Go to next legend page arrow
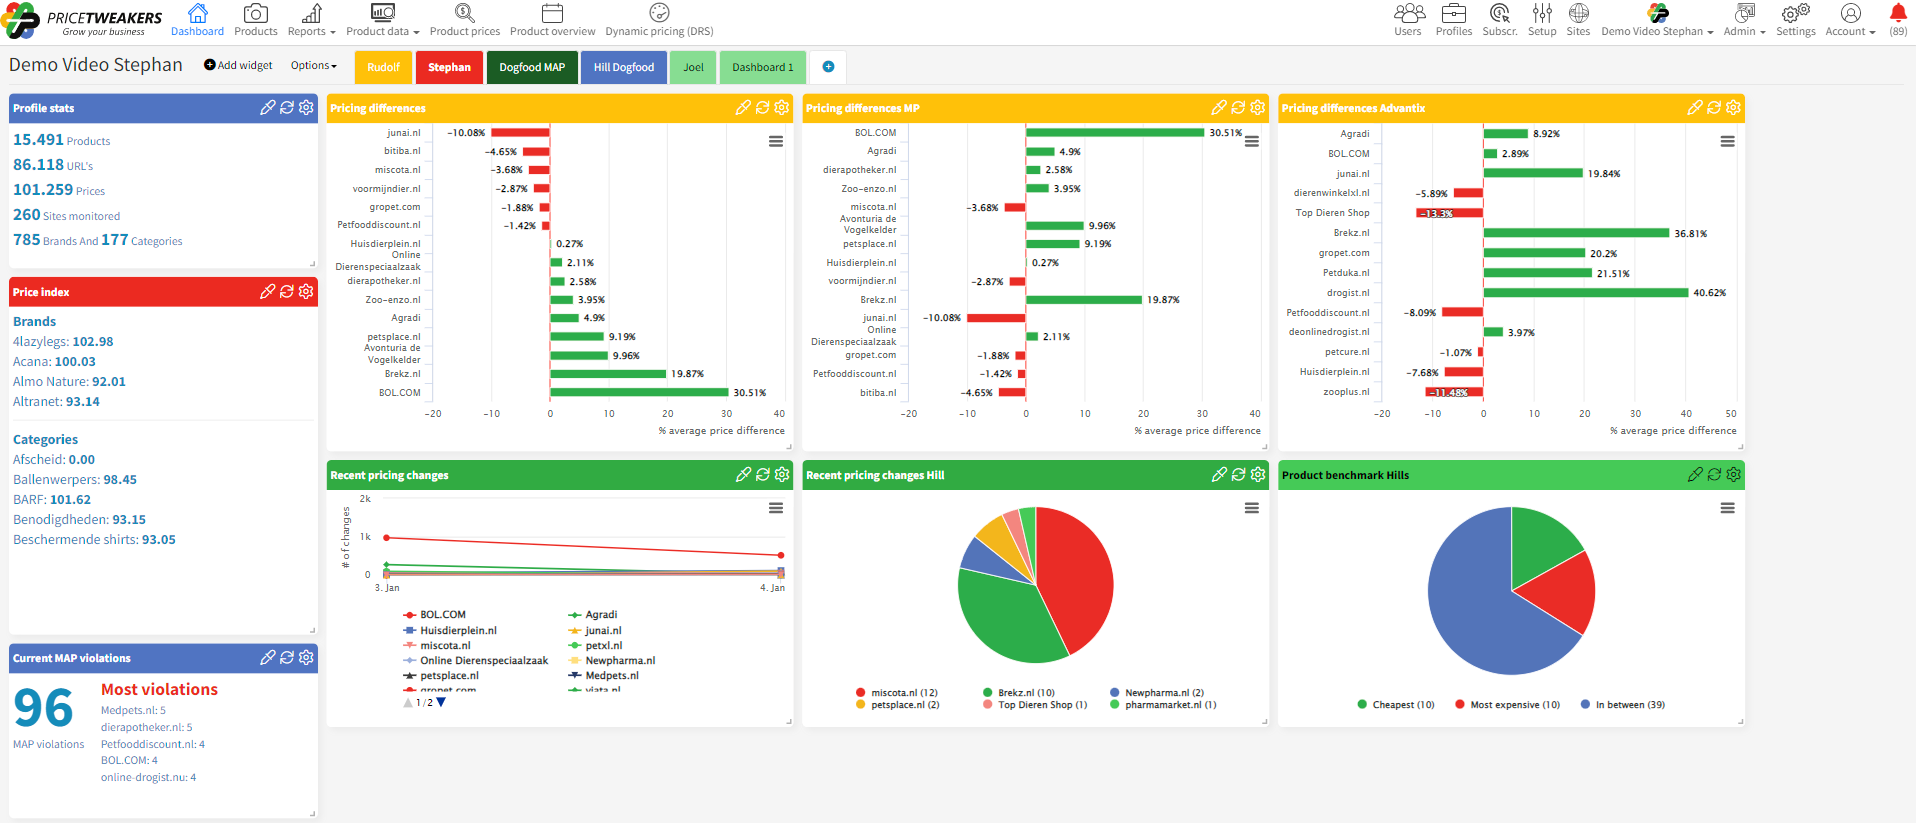 441,703
